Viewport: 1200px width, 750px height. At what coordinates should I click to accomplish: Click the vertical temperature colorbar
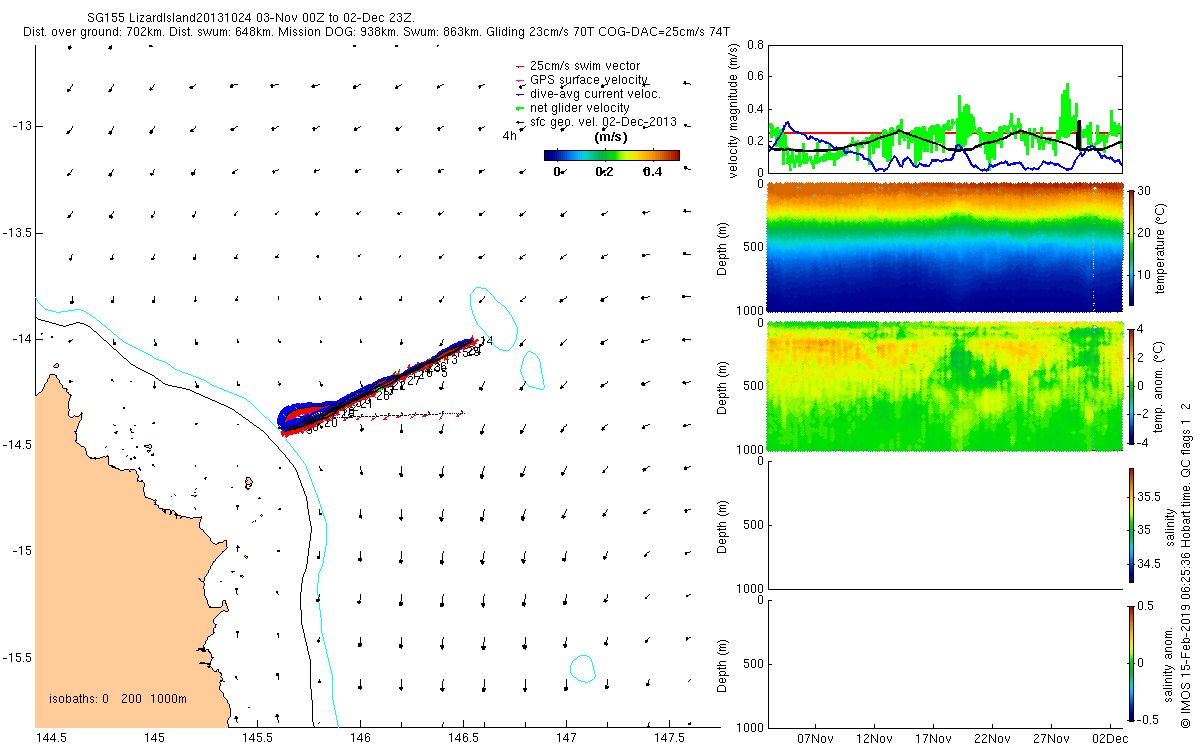[1131, 247]
